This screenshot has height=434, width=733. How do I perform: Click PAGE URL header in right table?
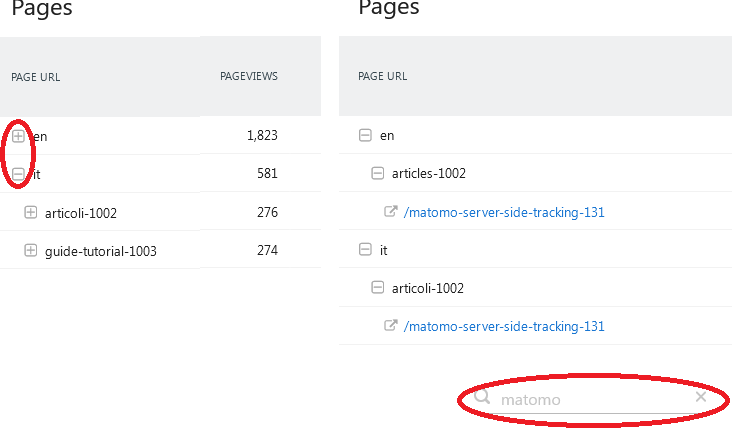pyautogui.click(x=383, y=76)
